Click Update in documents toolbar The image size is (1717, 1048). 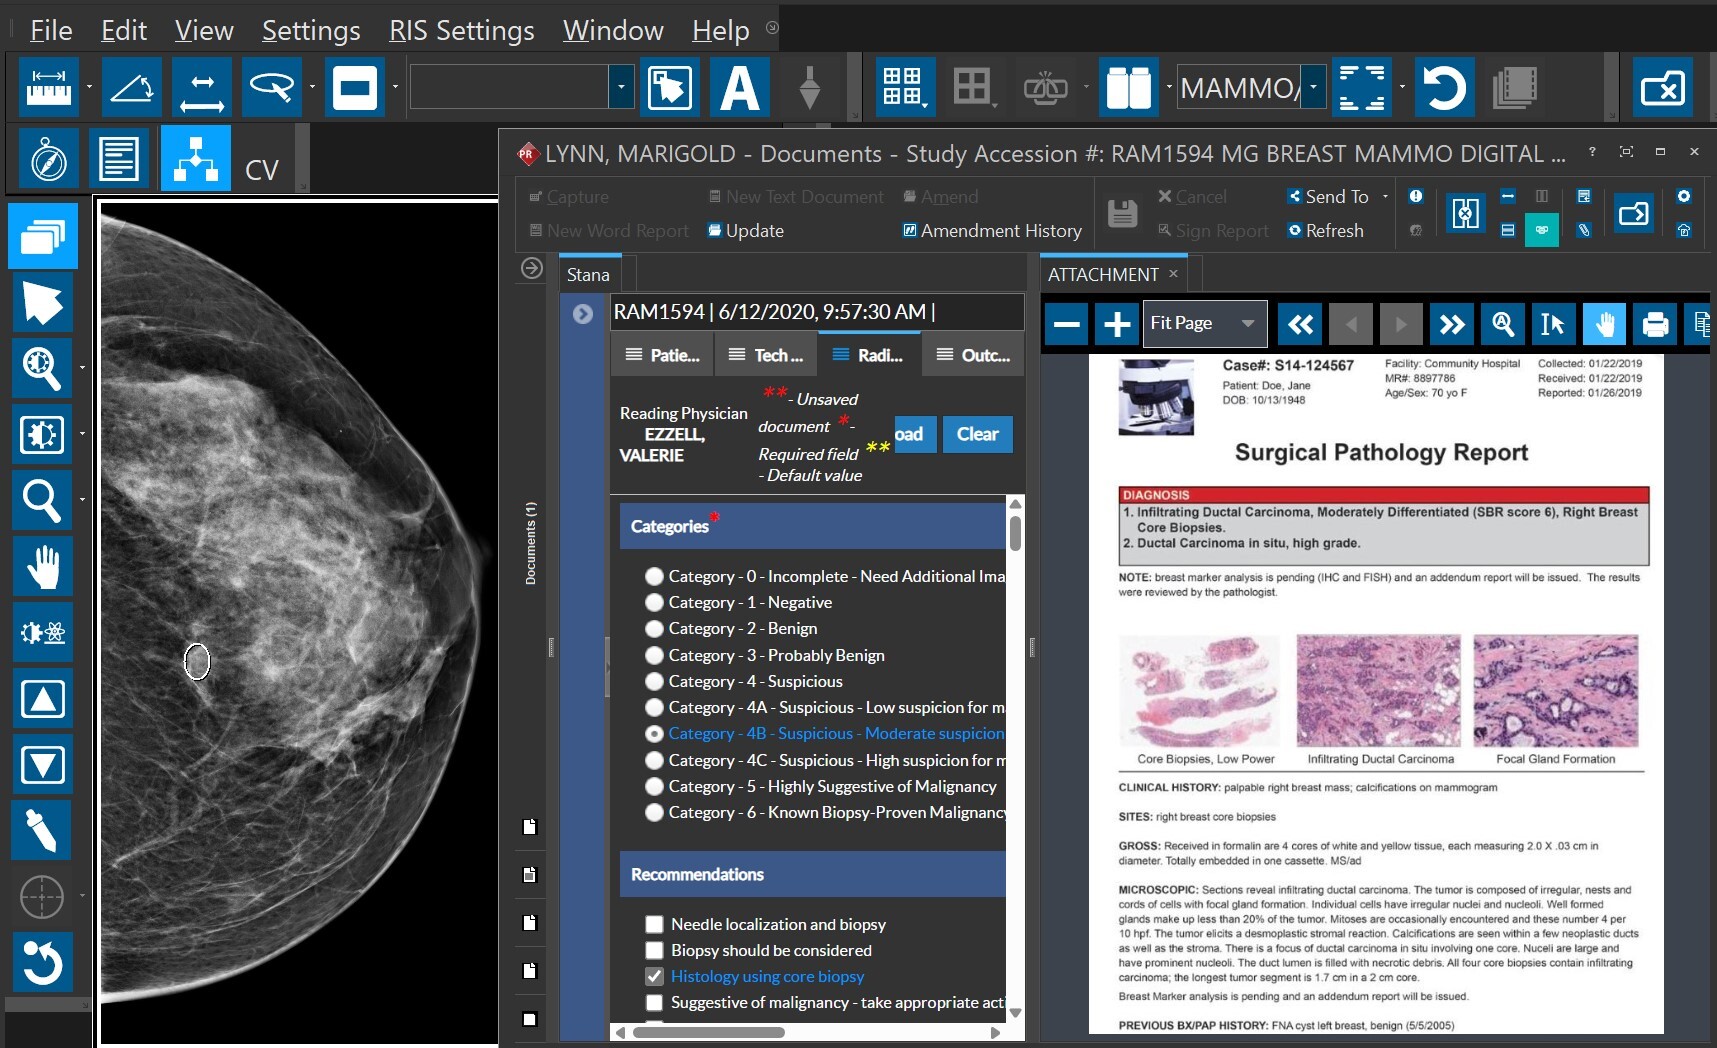pos(745,231)
